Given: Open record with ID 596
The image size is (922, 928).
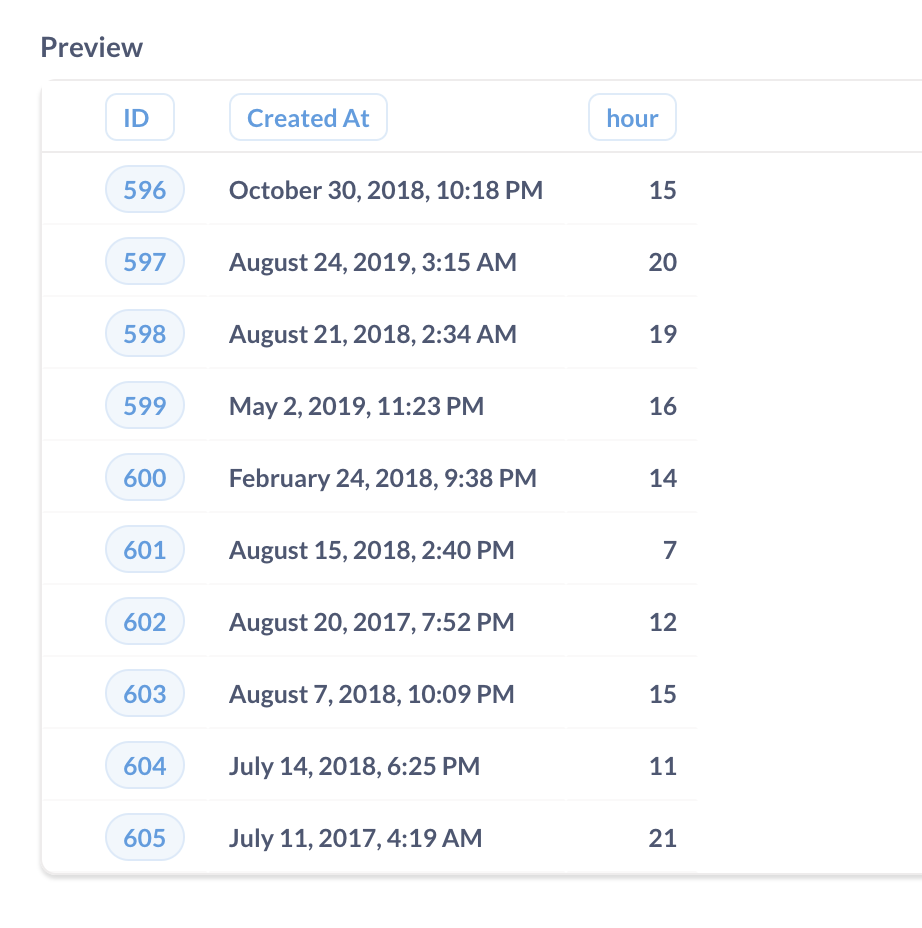Looking at the screenshot, I should click(144, 189).
